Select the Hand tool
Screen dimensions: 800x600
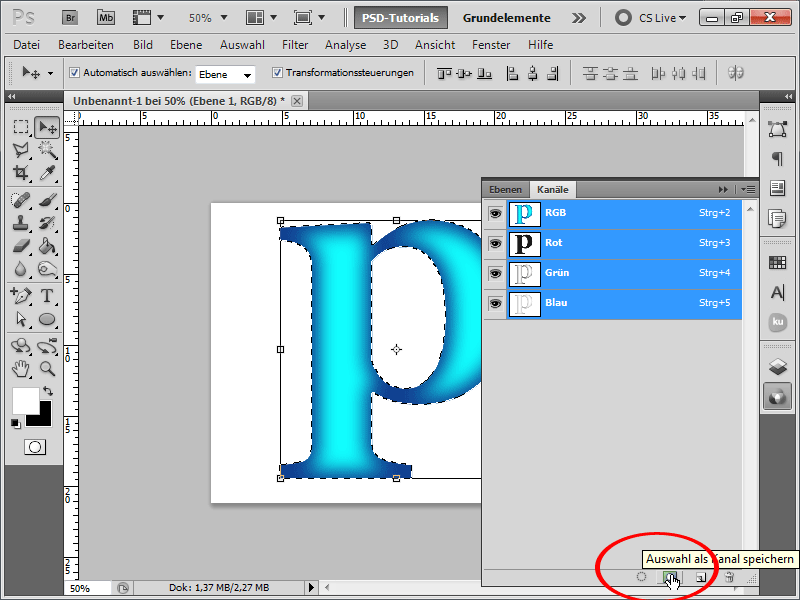click(x=20, y=368)
